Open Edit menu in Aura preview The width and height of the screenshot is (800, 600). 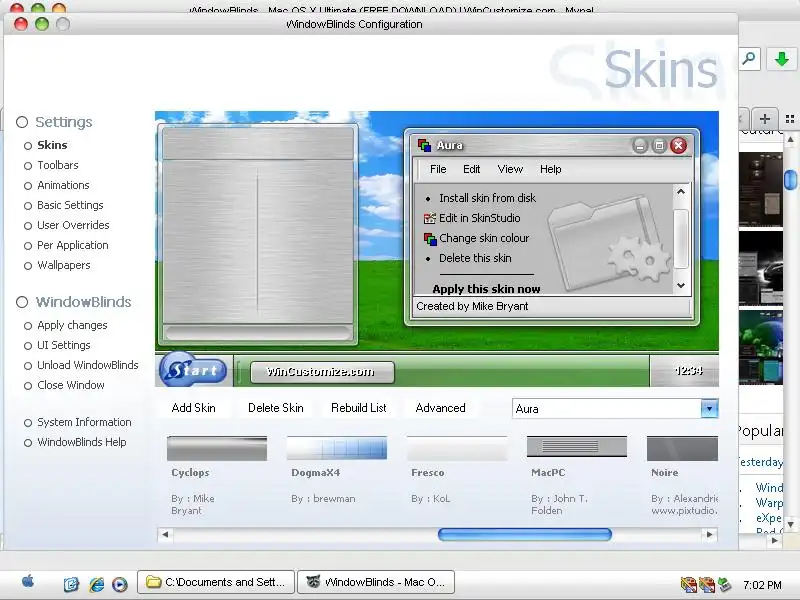coord(471,169)
